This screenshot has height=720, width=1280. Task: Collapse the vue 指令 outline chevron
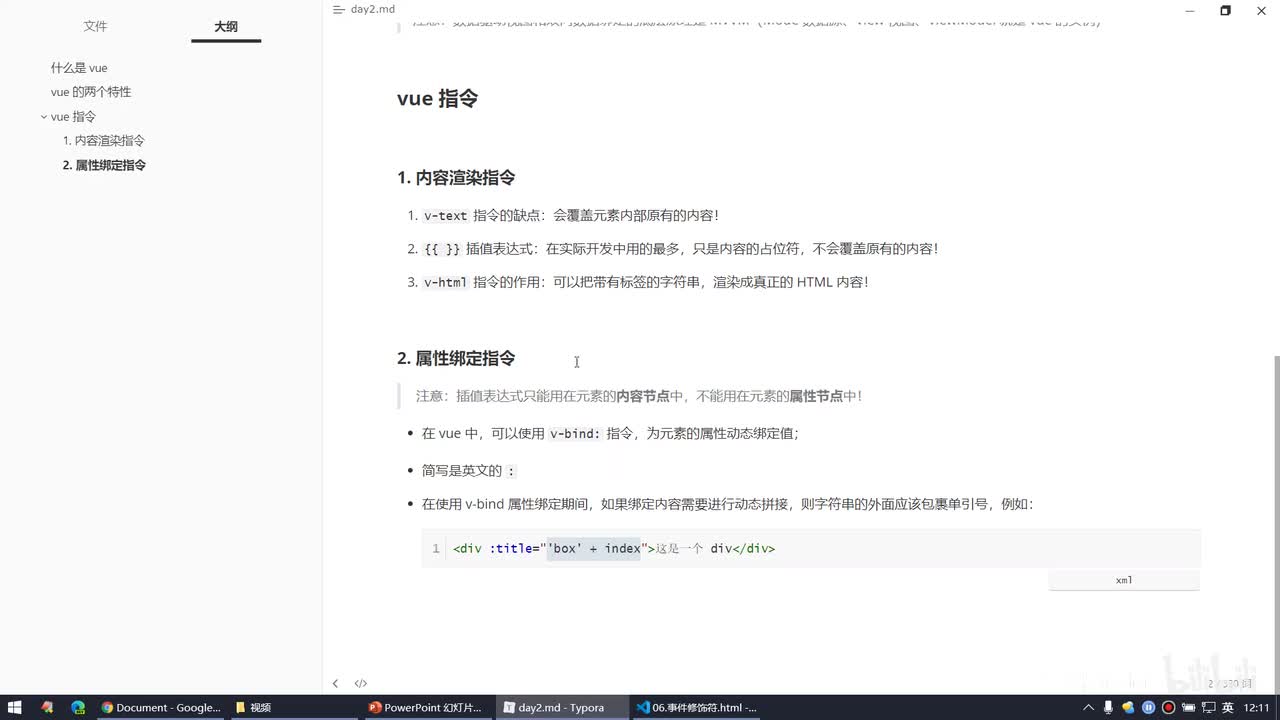pos(44,117)
